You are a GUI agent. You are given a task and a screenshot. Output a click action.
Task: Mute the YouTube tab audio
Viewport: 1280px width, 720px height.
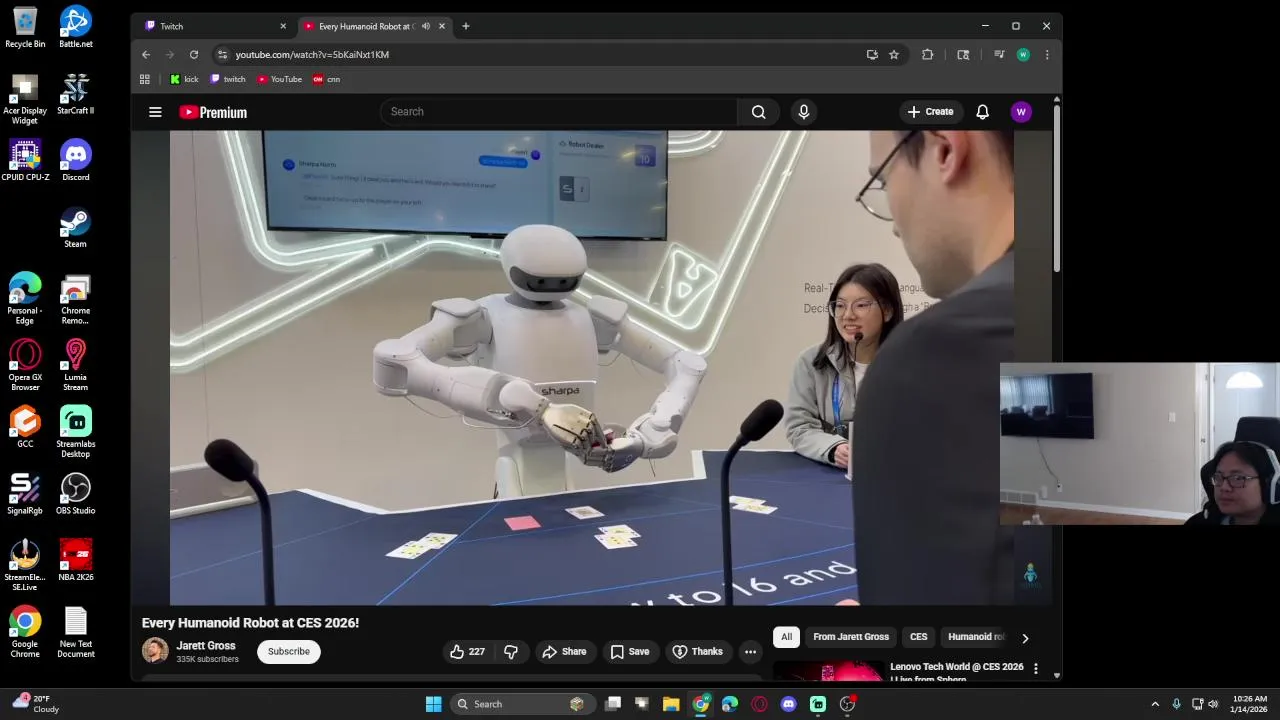pos(426,26)
